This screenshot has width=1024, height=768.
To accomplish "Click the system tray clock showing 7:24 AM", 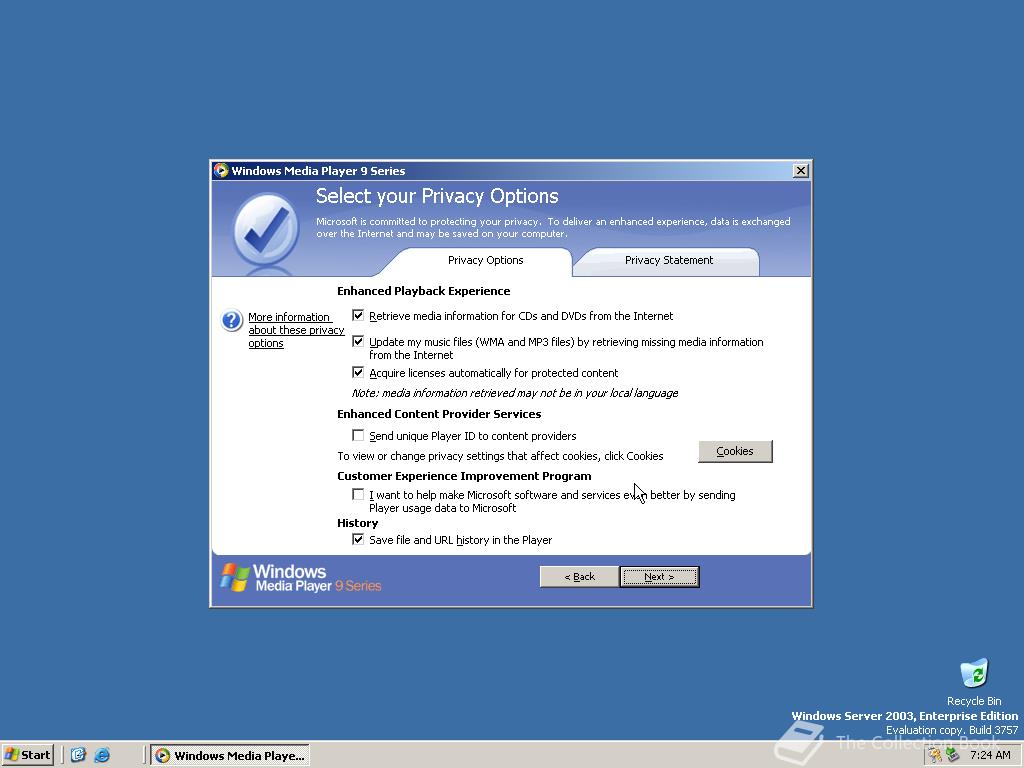I will [x=990, y=756].
